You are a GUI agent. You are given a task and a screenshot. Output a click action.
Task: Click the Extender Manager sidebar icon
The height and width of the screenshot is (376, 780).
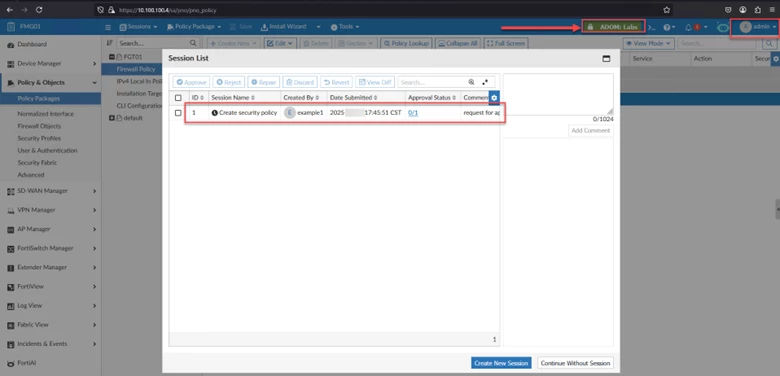[10, 268]
